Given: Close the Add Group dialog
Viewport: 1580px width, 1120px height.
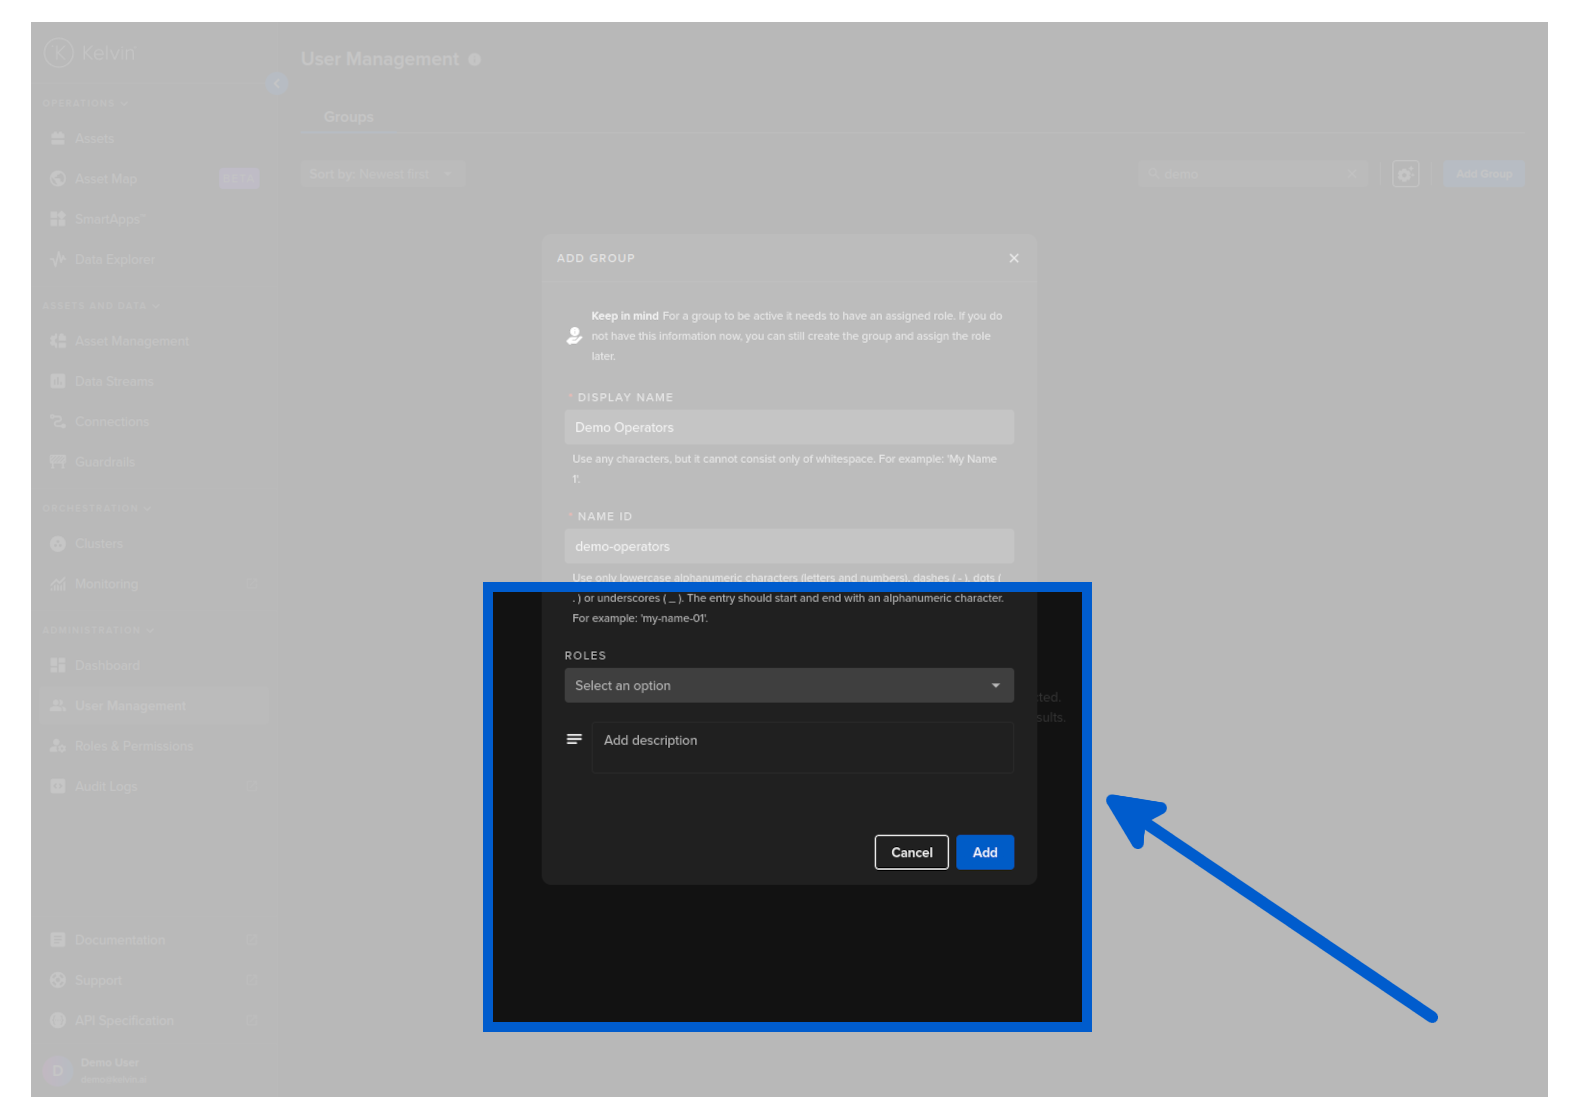Looking at the screenshot, I should pos(1014,258).
